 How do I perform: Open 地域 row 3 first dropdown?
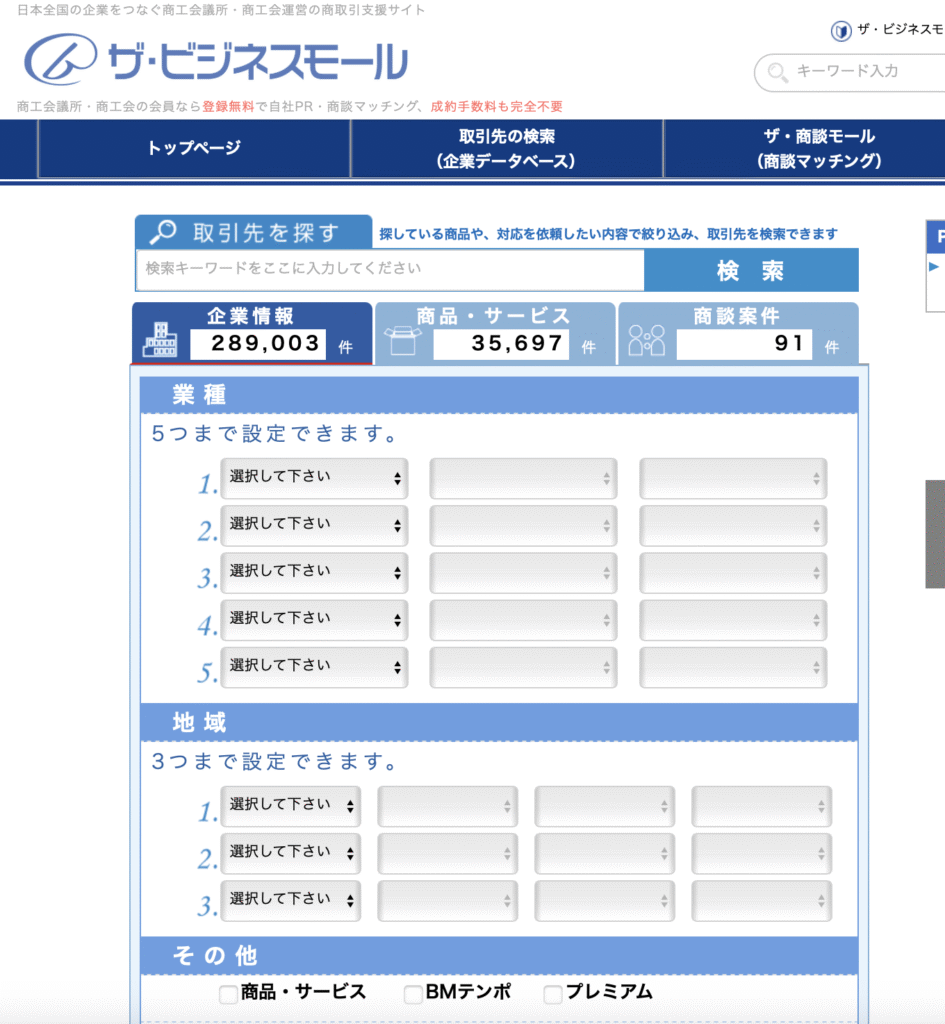(x=291, y=901)
